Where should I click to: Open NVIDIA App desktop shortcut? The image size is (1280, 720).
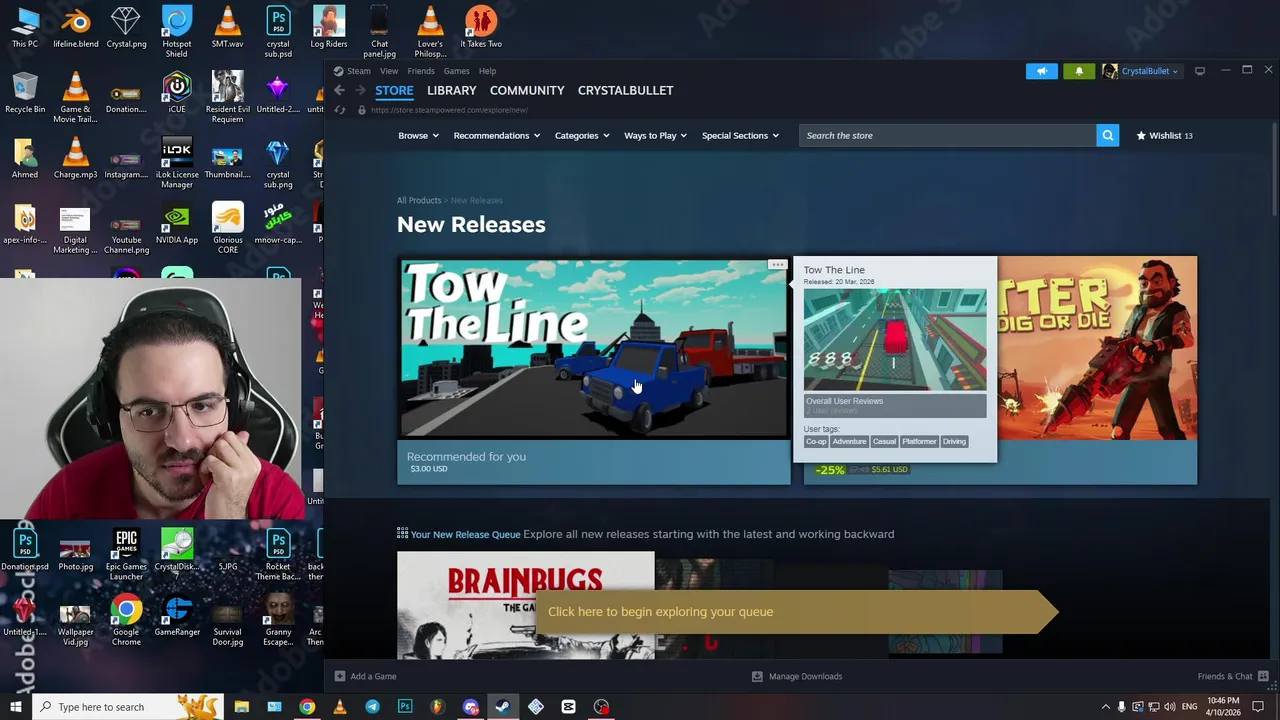[x=177, y=225]
